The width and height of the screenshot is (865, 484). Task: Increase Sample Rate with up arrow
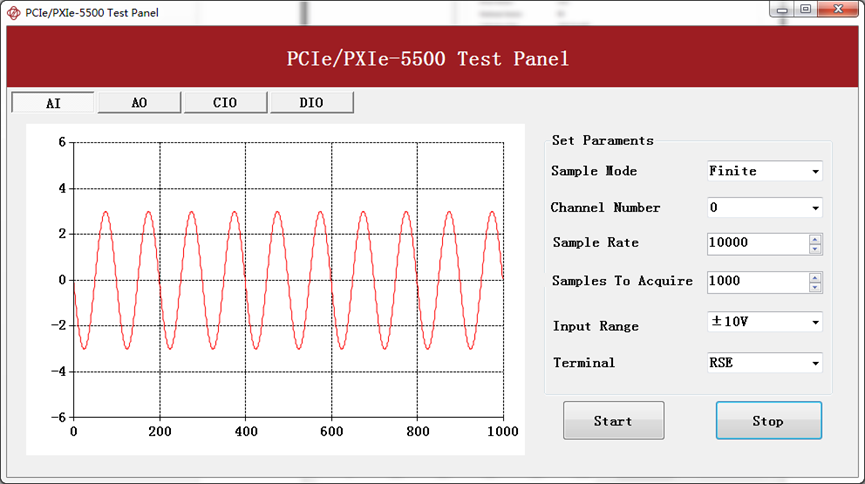tap(815, 239)
